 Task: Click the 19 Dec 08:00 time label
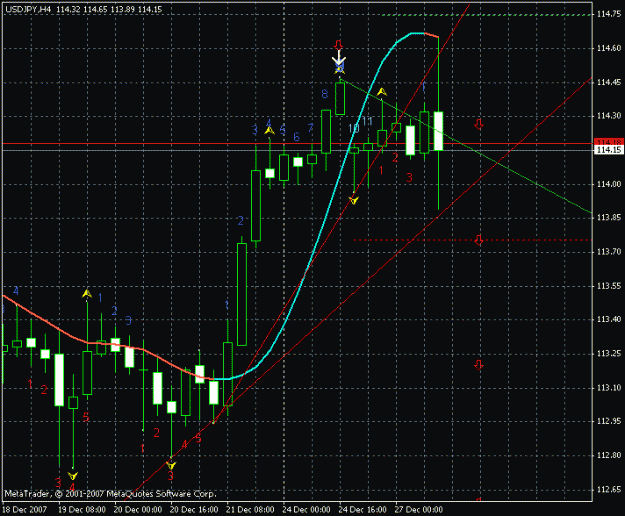click(82, 510)
